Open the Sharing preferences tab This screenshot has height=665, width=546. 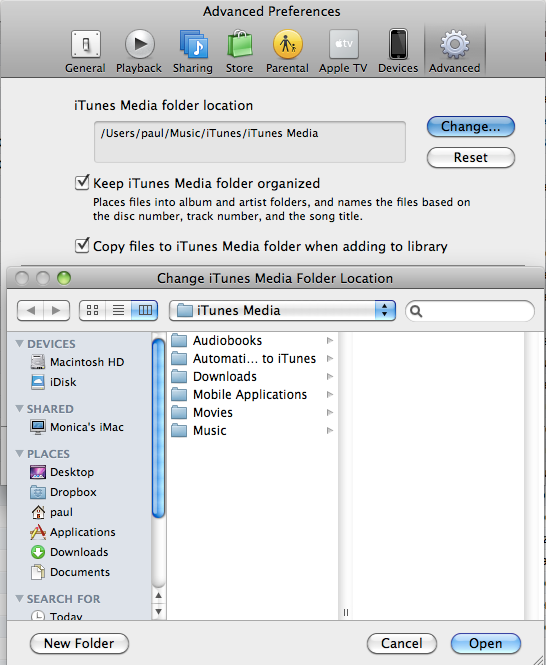pyautogui.click(x=193, y=52)
